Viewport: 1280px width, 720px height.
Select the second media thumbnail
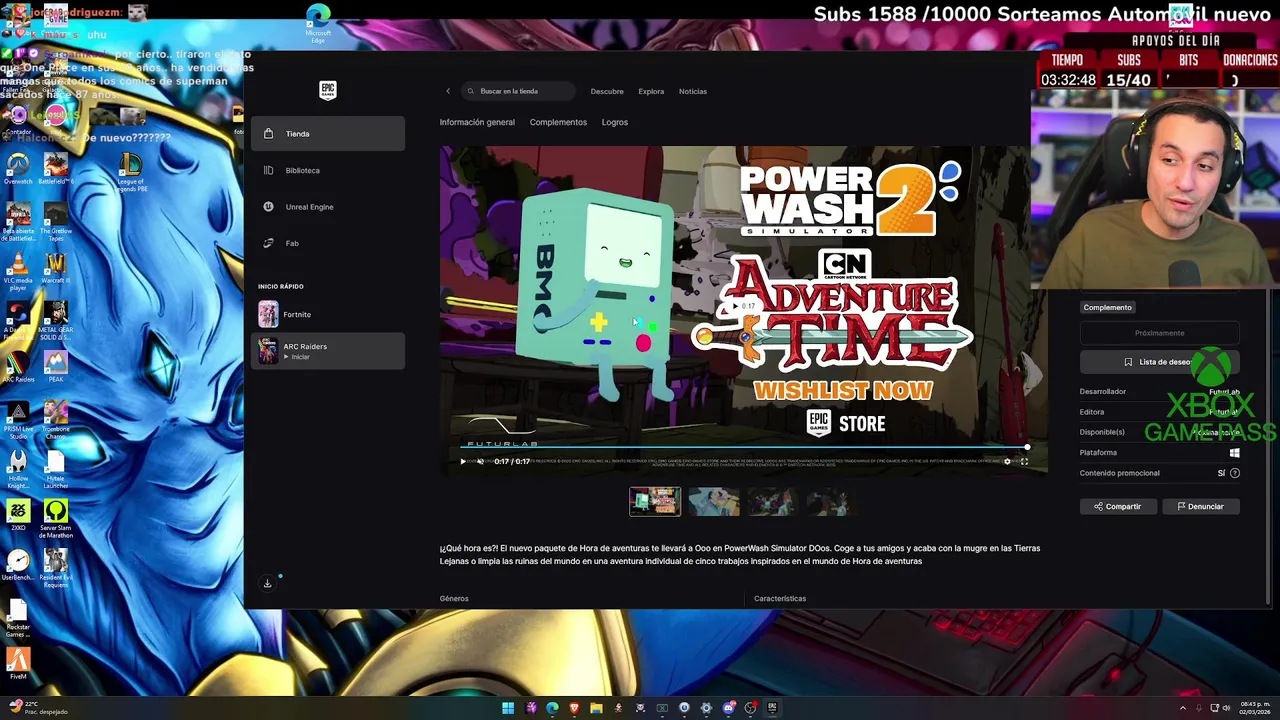(713, 501)
